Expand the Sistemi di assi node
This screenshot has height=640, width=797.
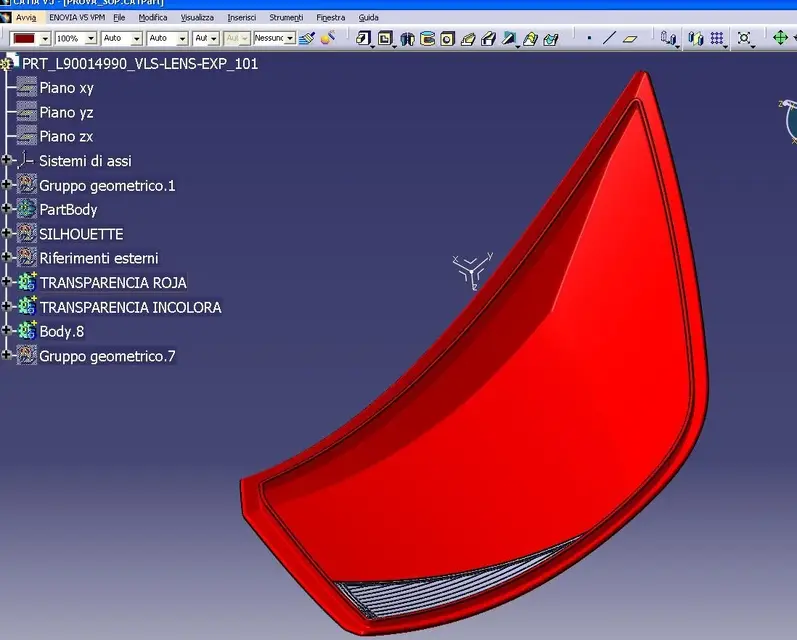[6, 160]
